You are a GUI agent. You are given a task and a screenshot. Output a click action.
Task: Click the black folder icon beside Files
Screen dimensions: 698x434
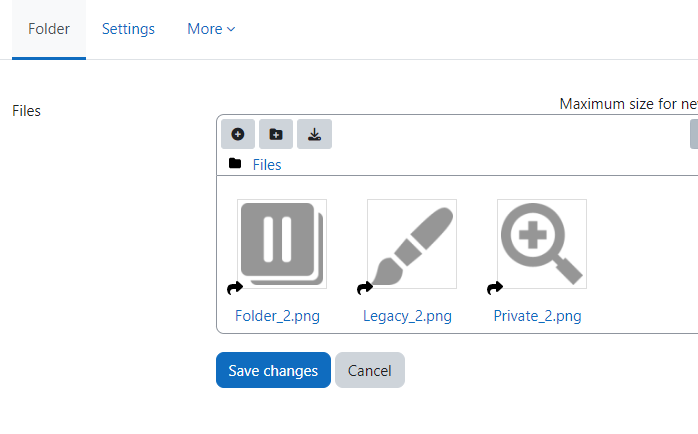point(235,163)
